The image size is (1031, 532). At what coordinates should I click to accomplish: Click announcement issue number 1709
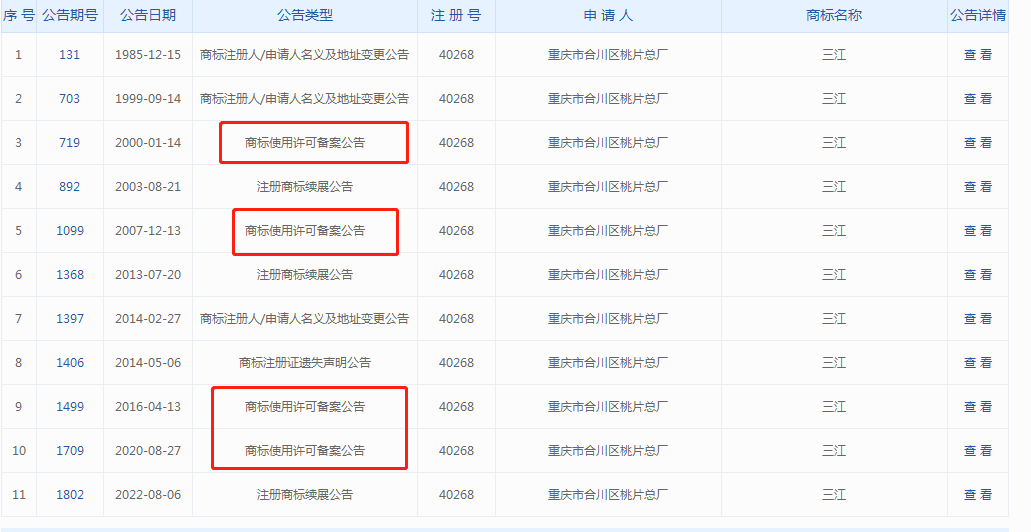point(70,450)
